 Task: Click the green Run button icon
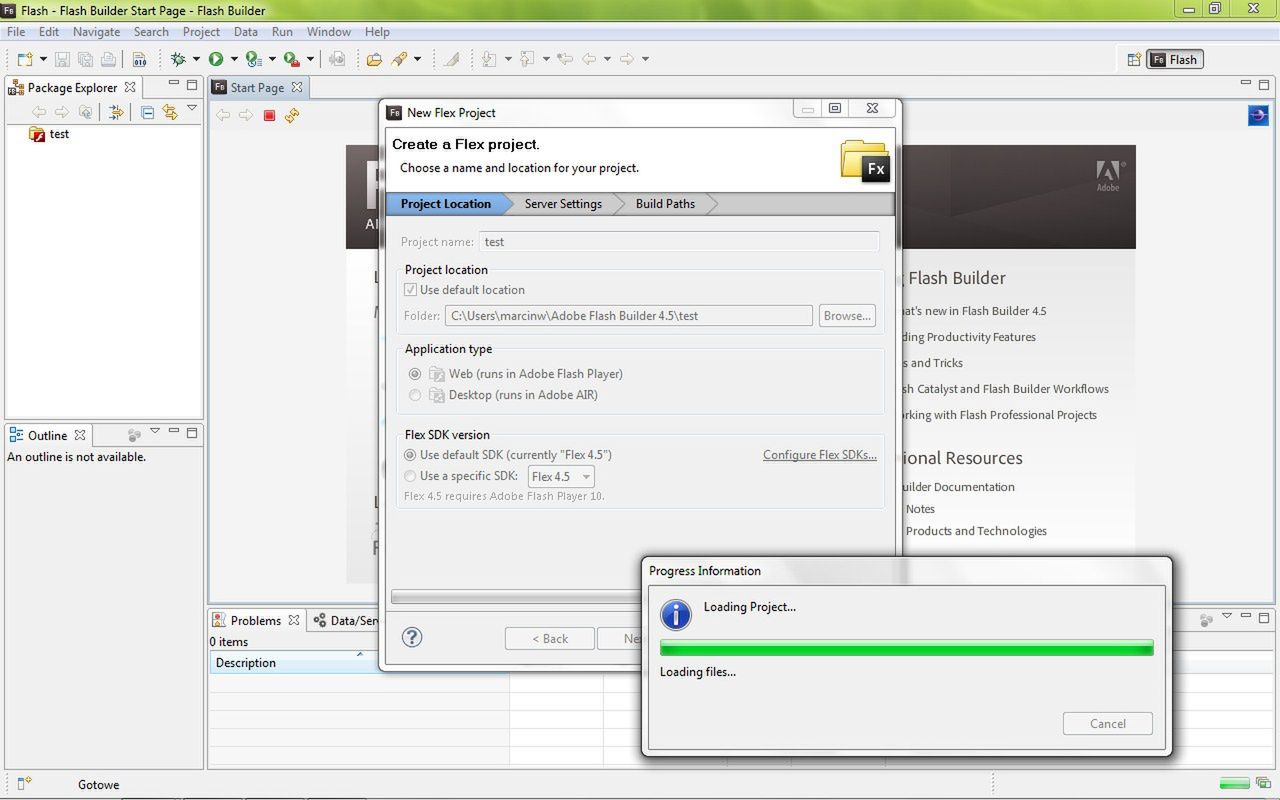(x=216, y=59)
